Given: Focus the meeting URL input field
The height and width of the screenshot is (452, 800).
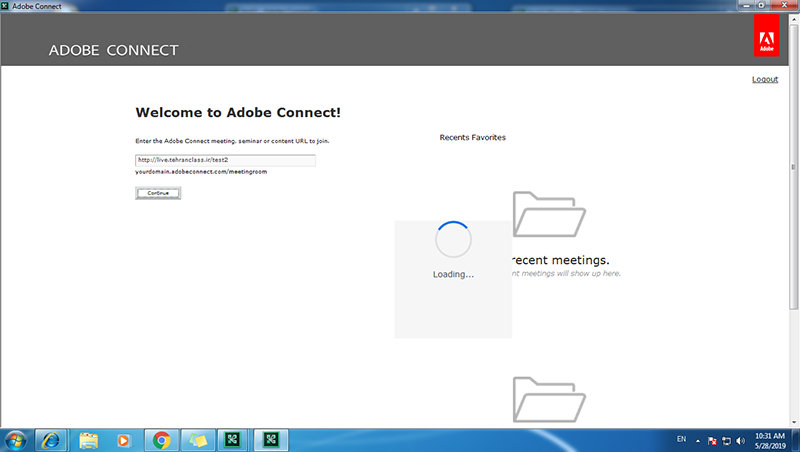Looking at the screenshot, I should click(225, 160).
